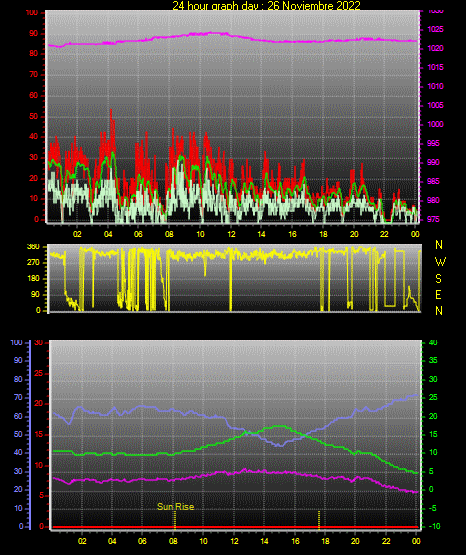466x555 pixels.
Task: Click the compass letter E
Action: (x=438, y=294)
